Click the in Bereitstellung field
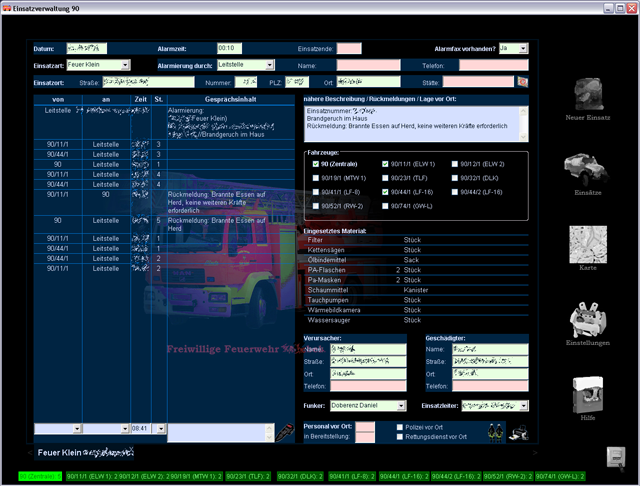Screen dimensions: 640x486 pyautogui.click(x=365, y=437)
